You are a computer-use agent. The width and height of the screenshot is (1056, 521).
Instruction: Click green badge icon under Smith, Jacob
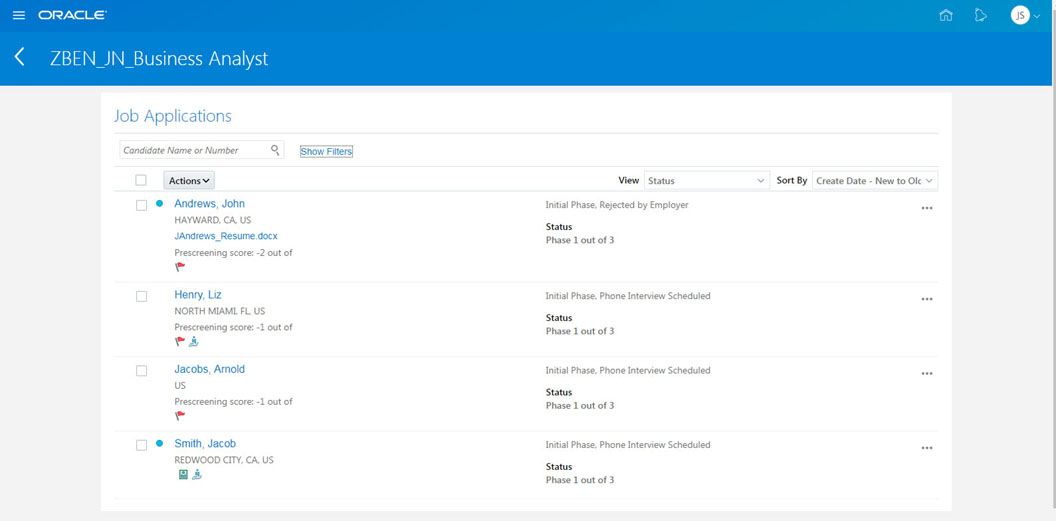[183, 475]
